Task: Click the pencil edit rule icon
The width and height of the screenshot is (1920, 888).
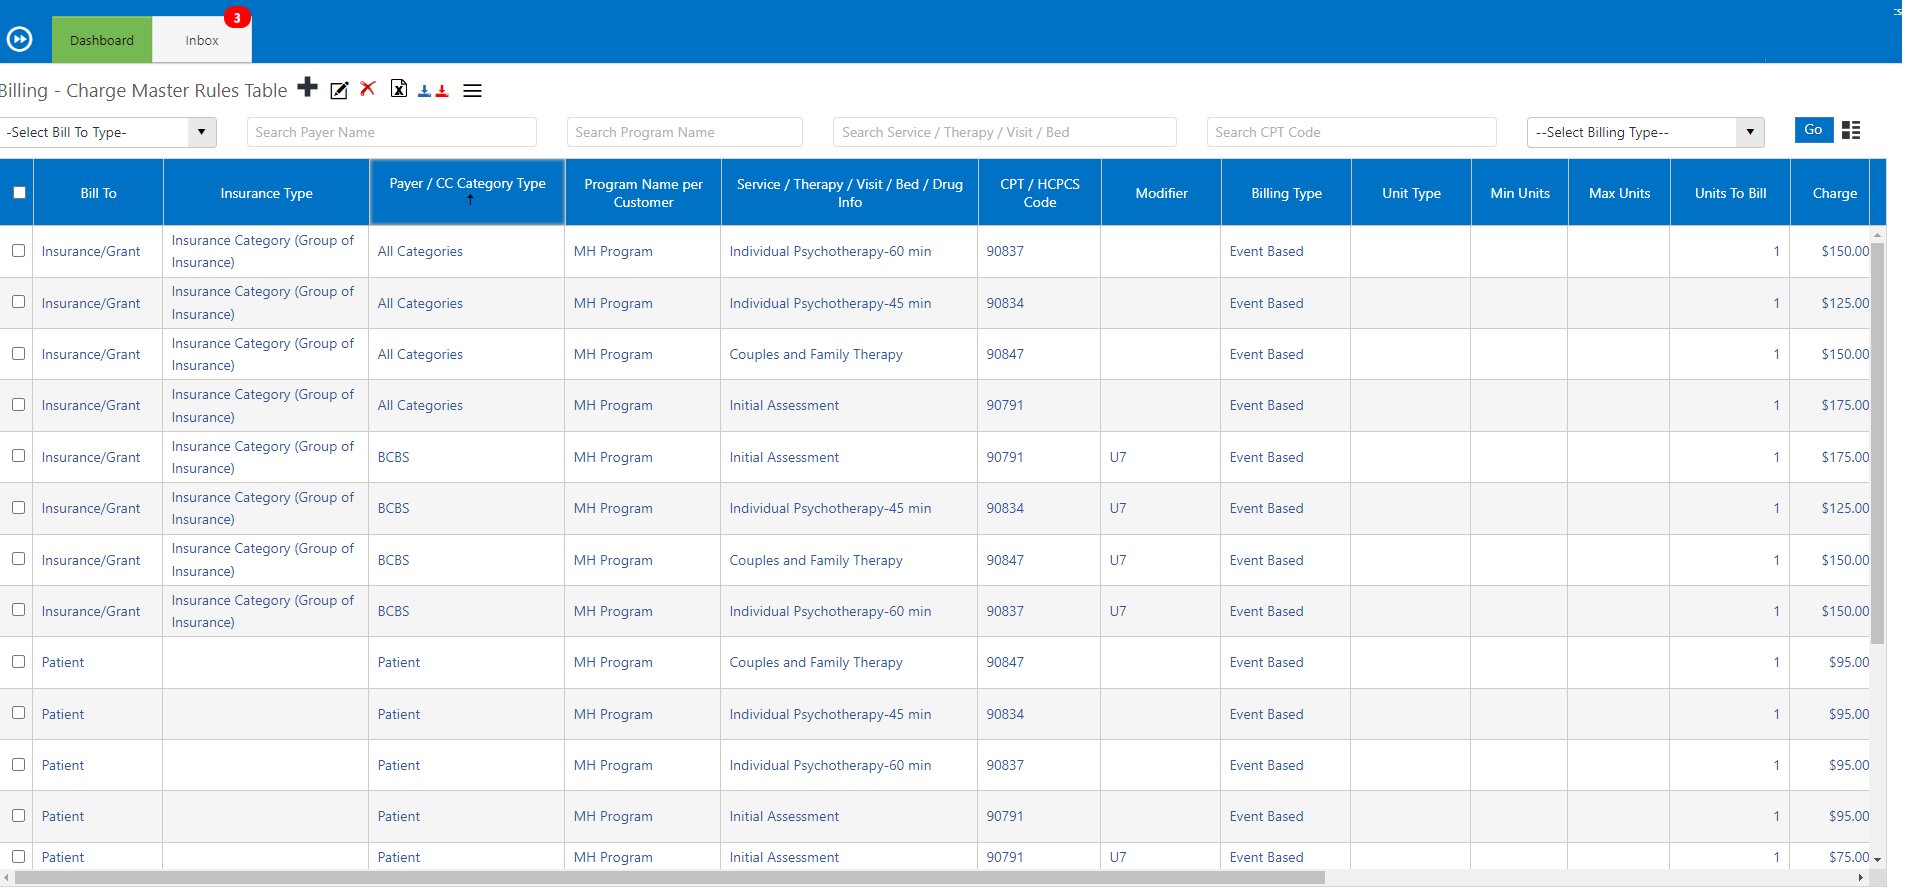Action: pos(339,91)
